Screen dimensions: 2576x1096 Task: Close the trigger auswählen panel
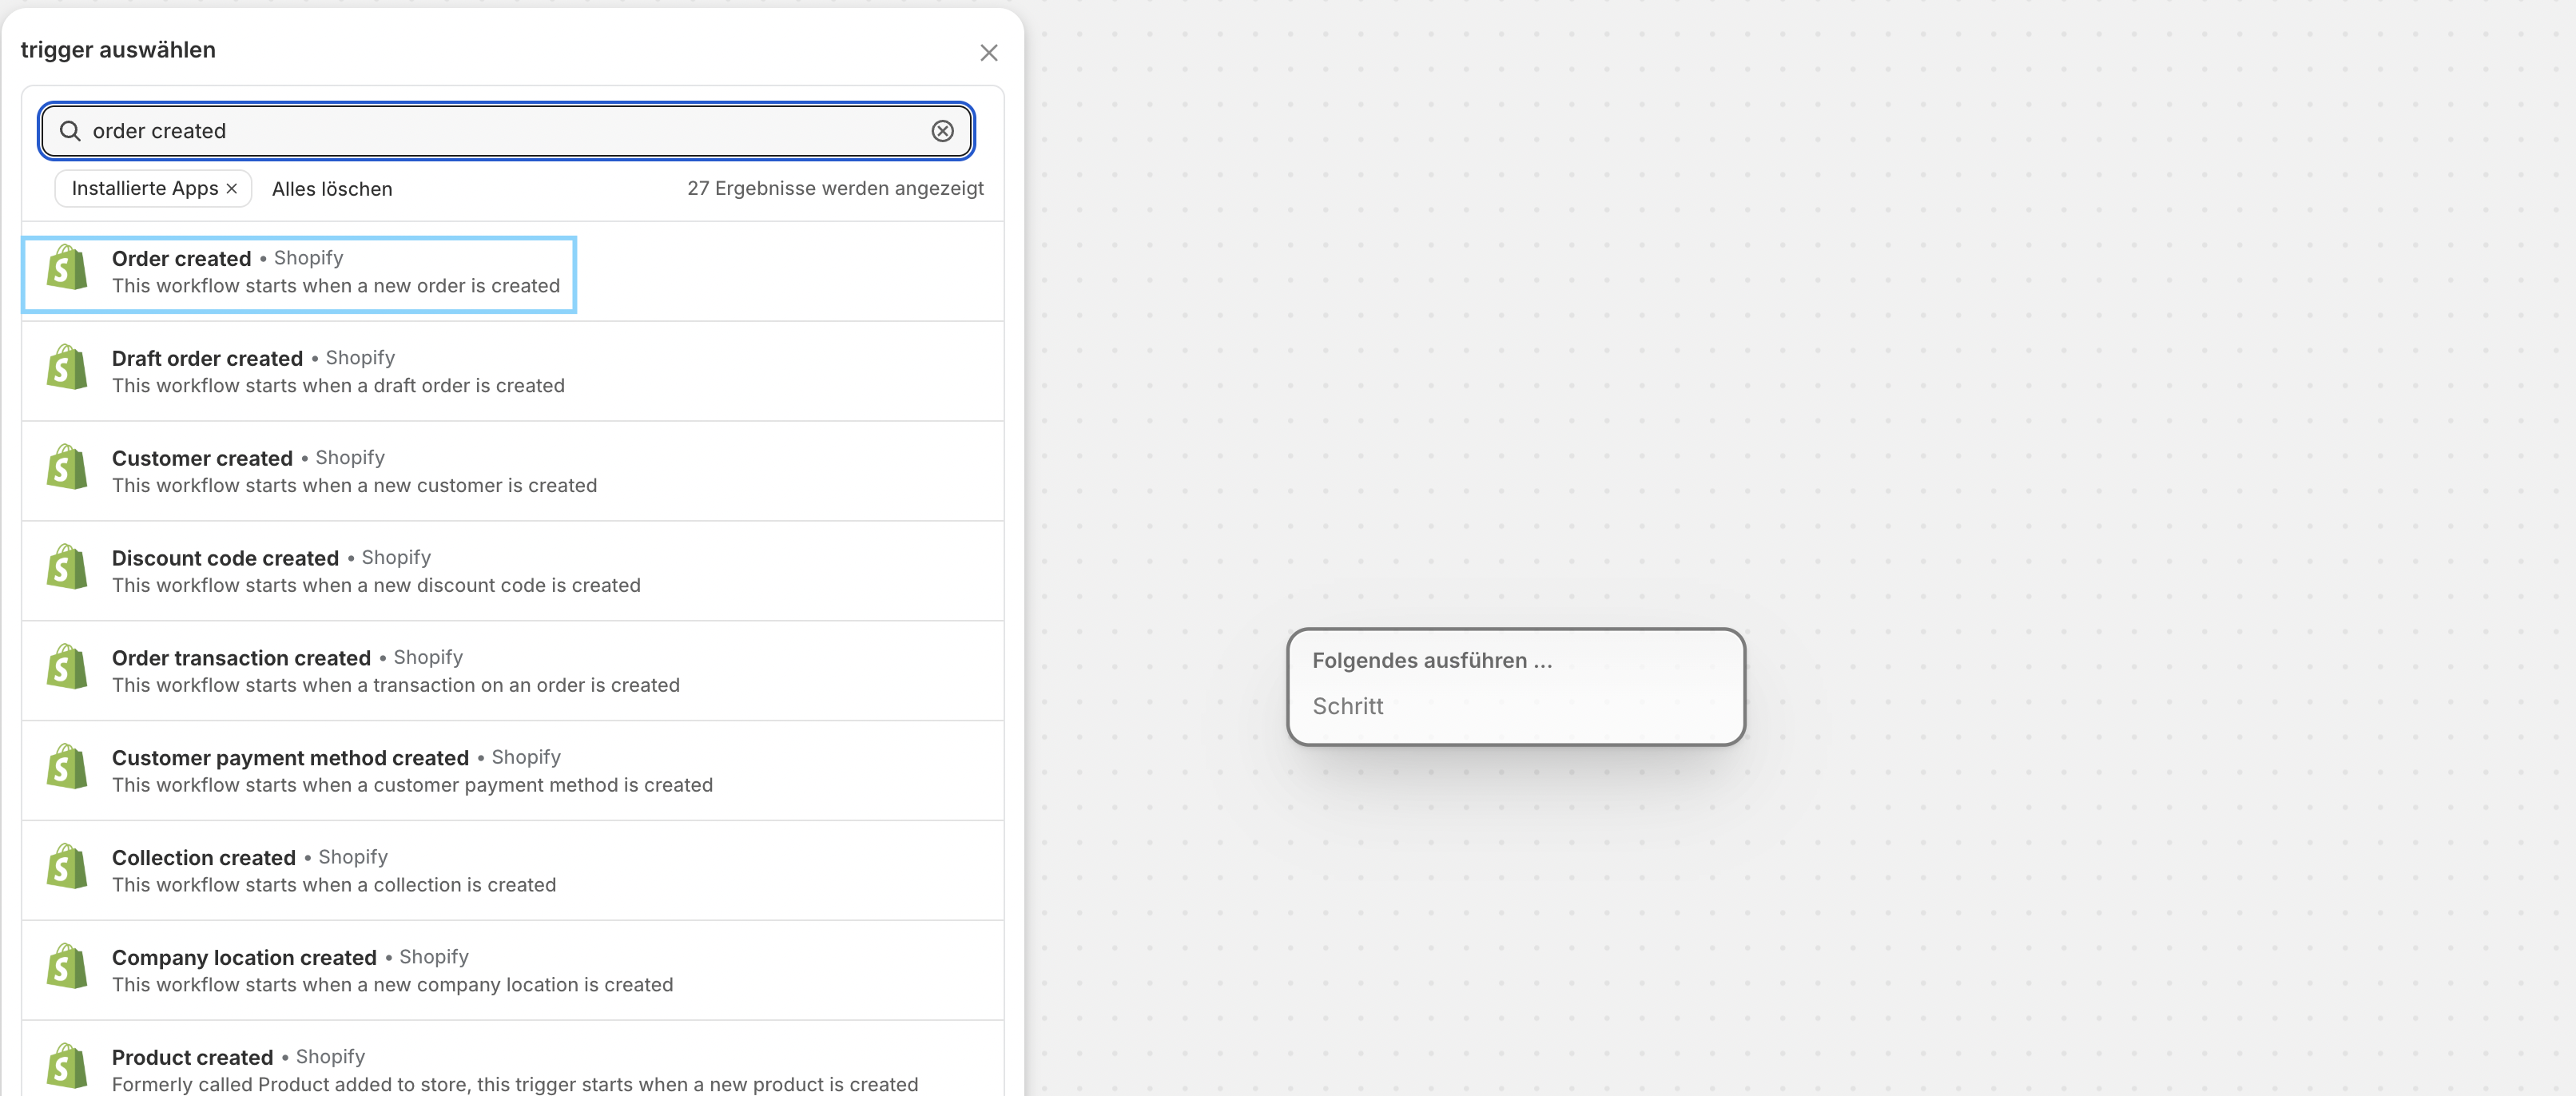point(988,53)
